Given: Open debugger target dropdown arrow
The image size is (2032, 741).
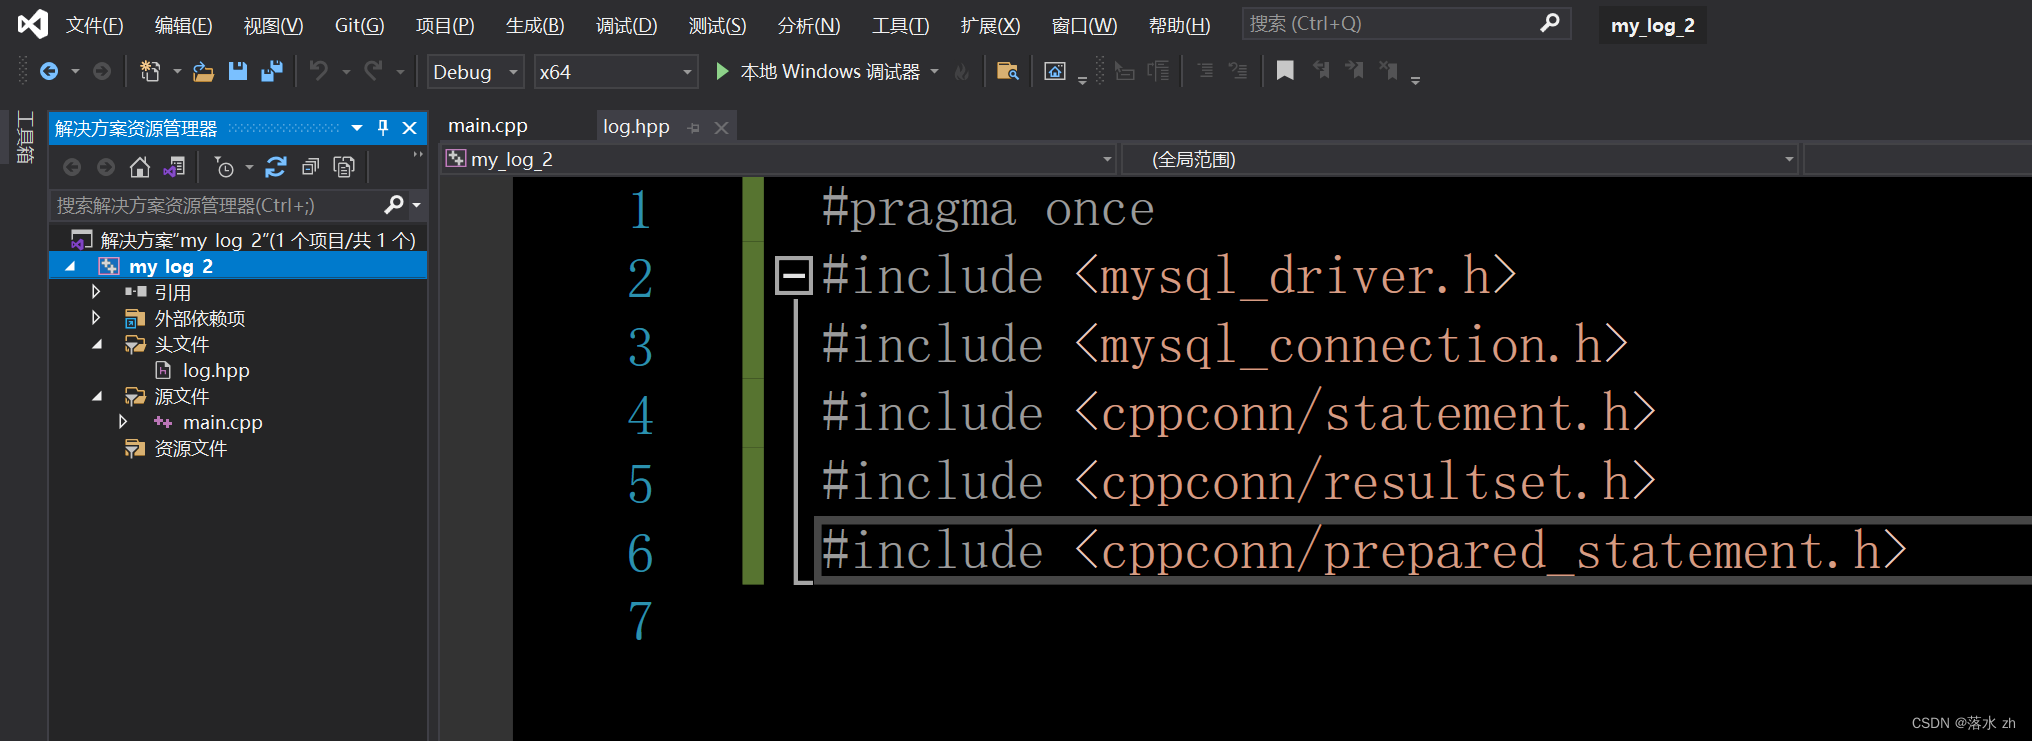Looking at the screenshot, I should (935, 72).
